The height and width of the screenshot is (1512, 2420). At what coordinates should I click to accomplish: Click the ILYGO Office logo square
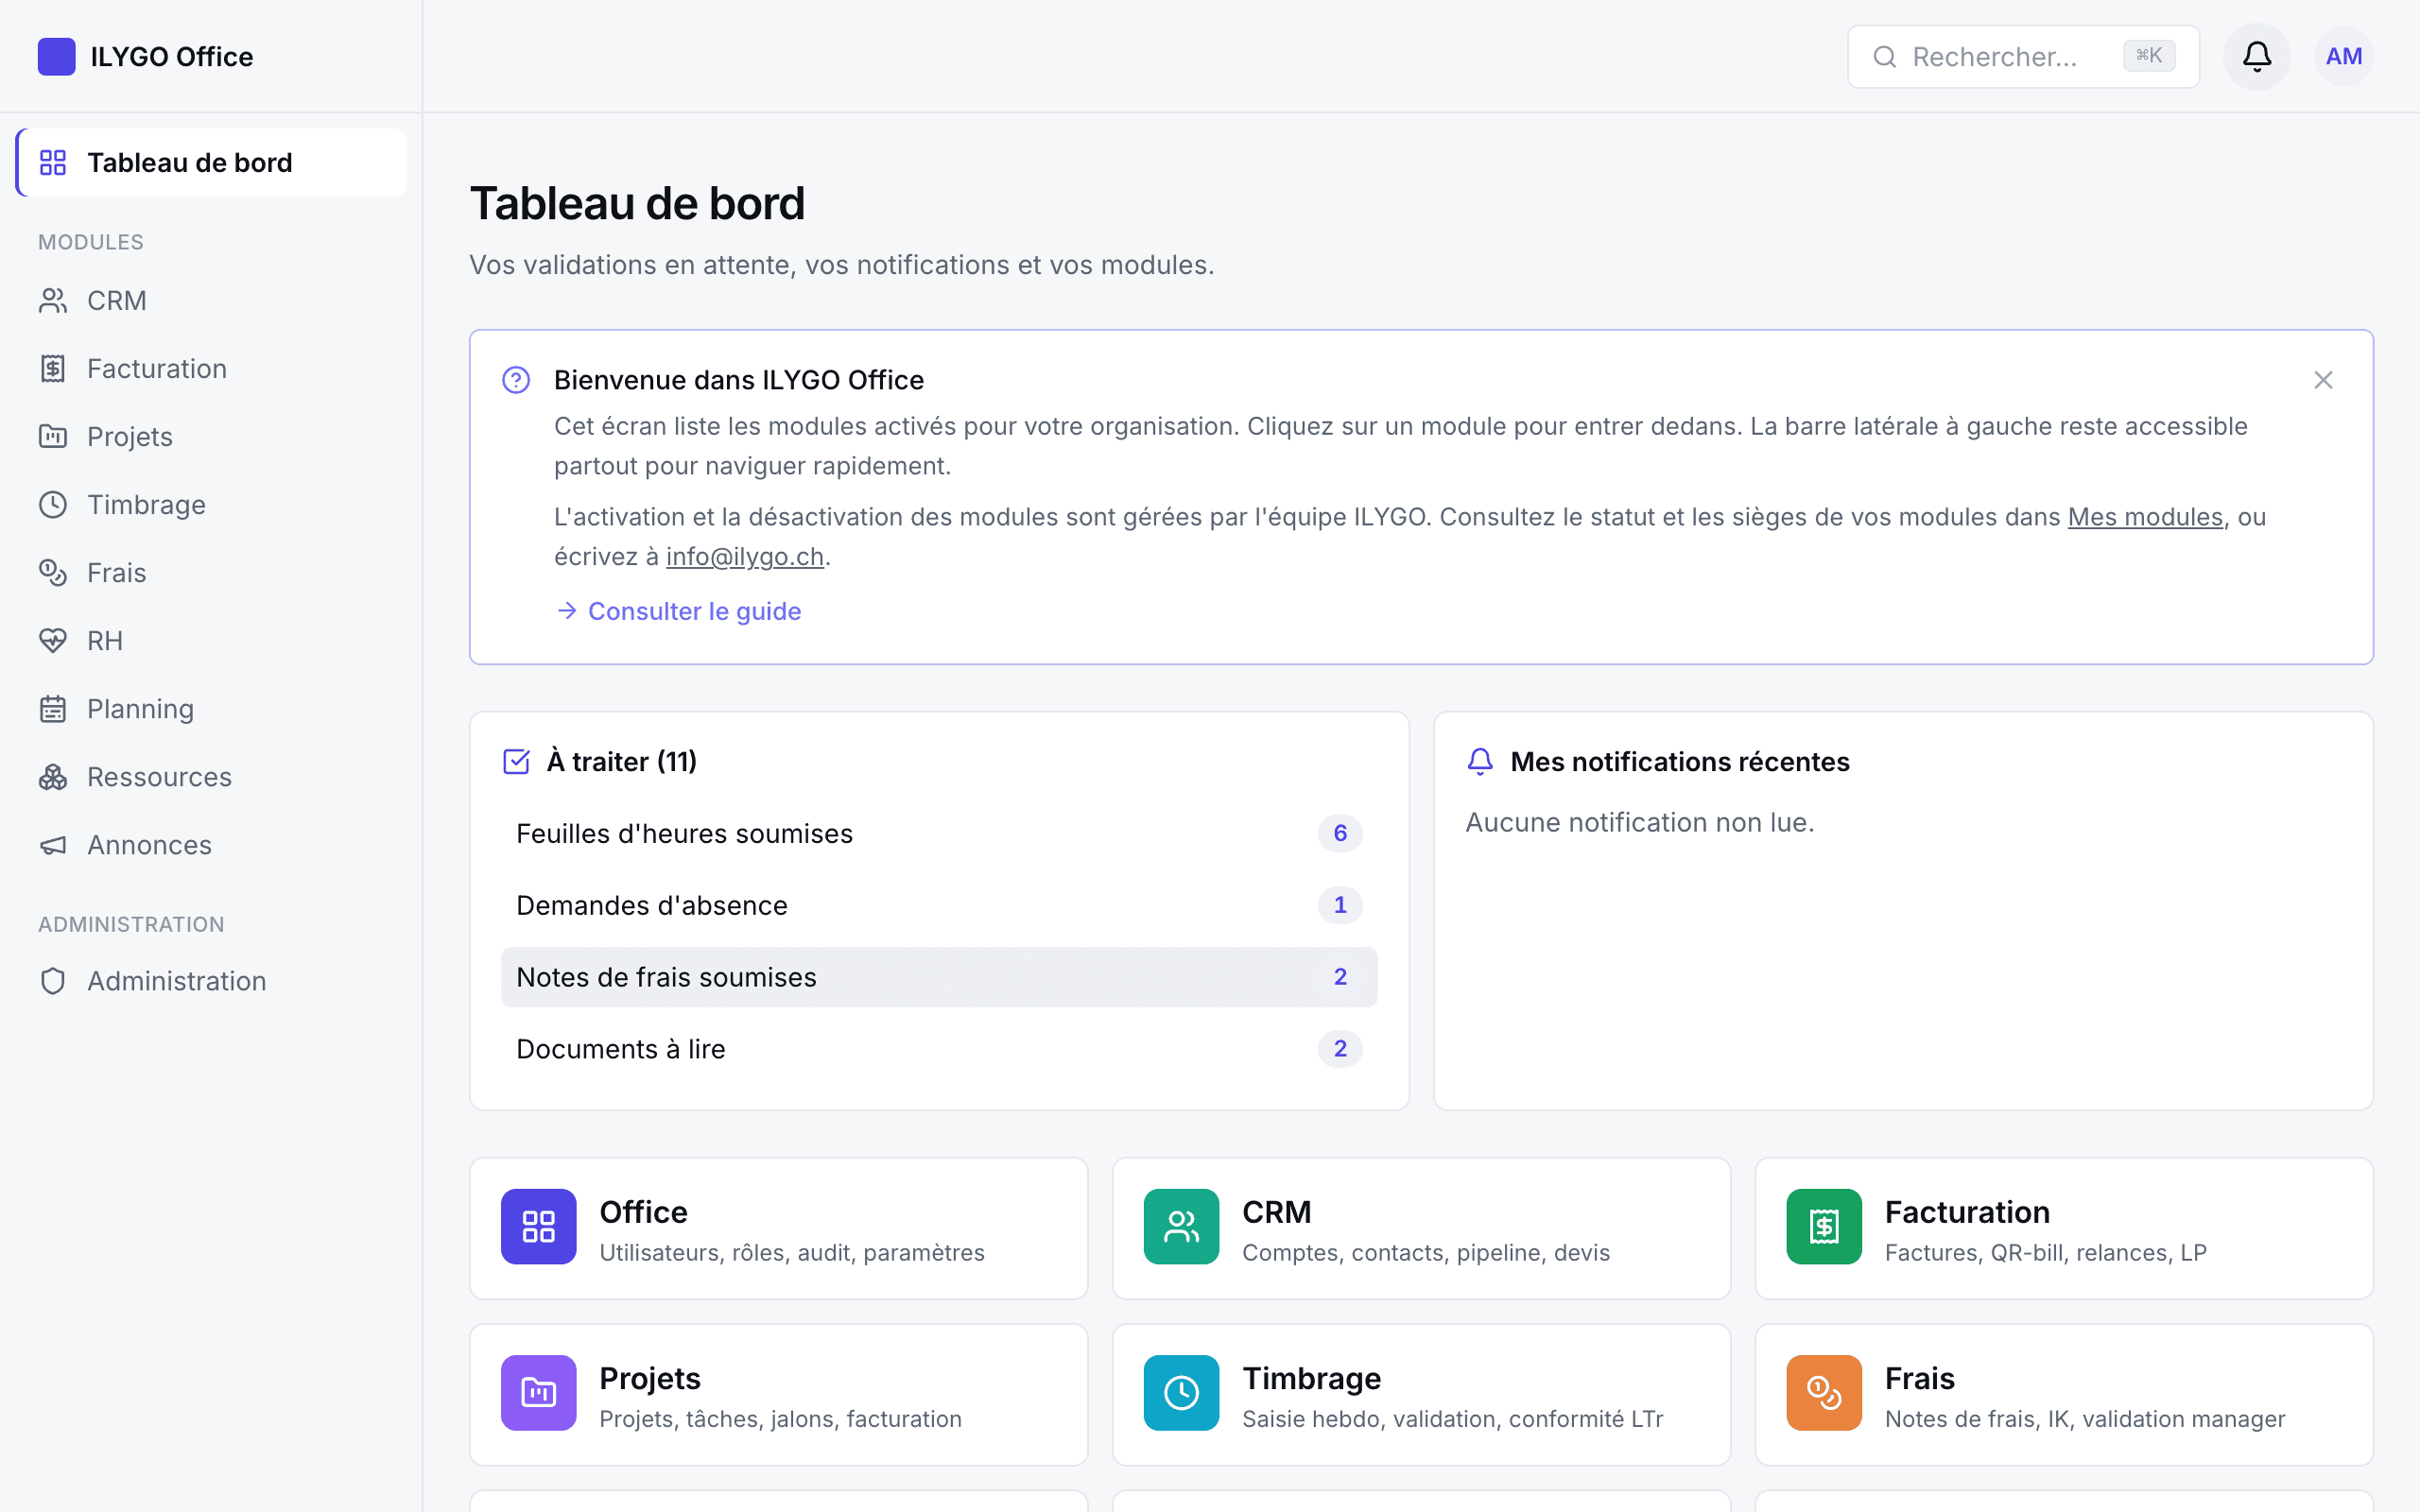click(56, 57)
